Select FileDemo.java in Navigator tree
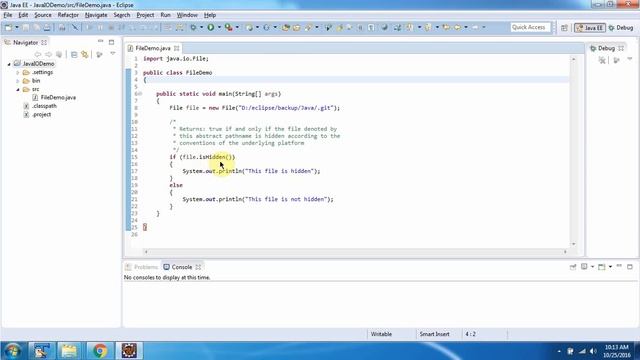 (x=58, y=98)
